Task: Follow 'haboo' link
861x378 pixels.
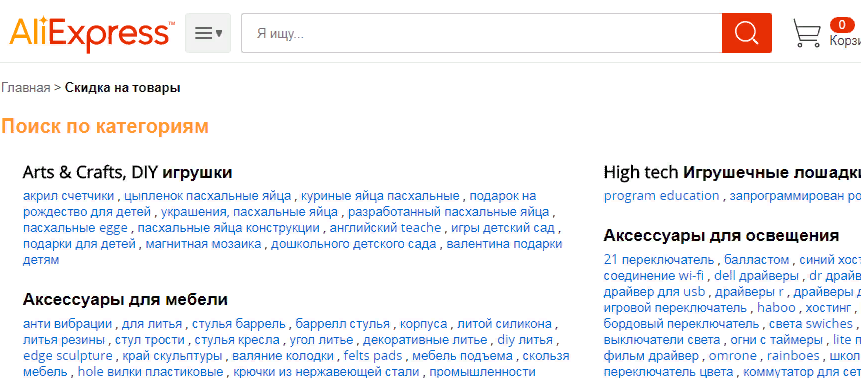Action: [776, 307]
